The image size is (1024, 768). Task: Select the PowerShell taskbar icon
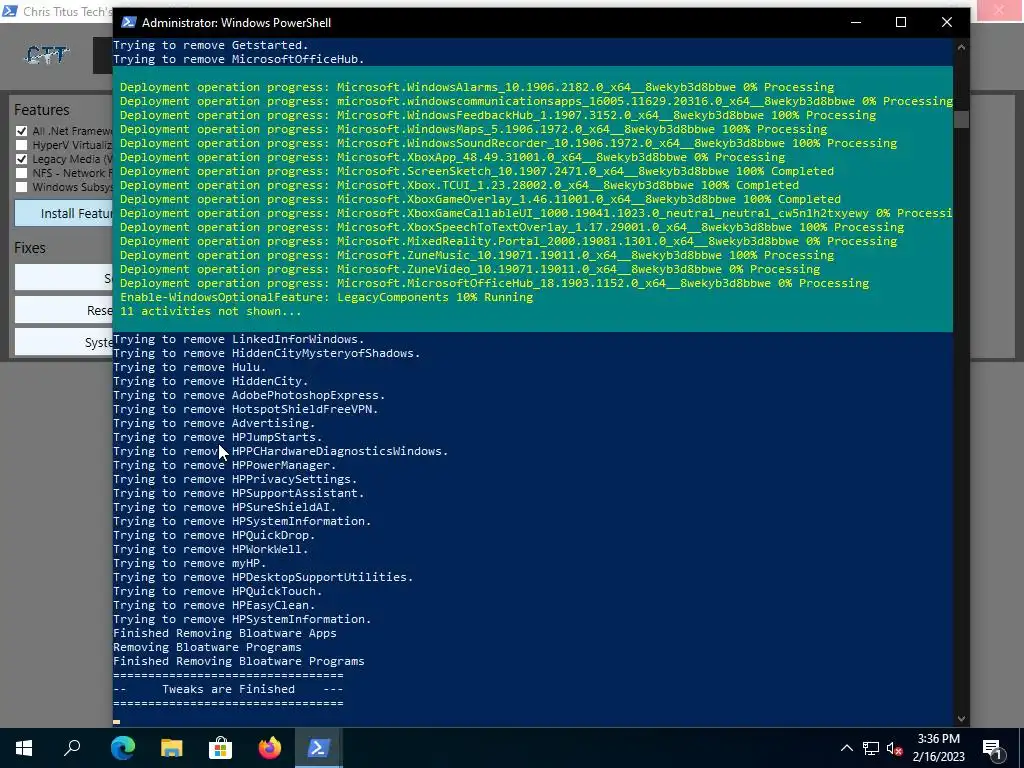pyautogui.click(x=319, y=748)
